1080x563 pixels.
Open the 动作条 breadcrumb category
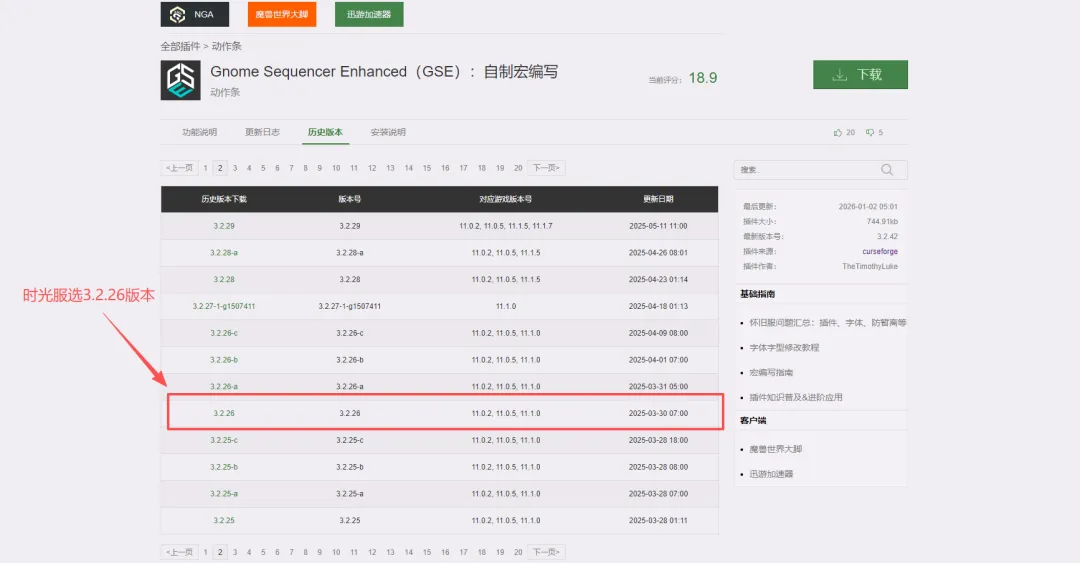[227, 46]
